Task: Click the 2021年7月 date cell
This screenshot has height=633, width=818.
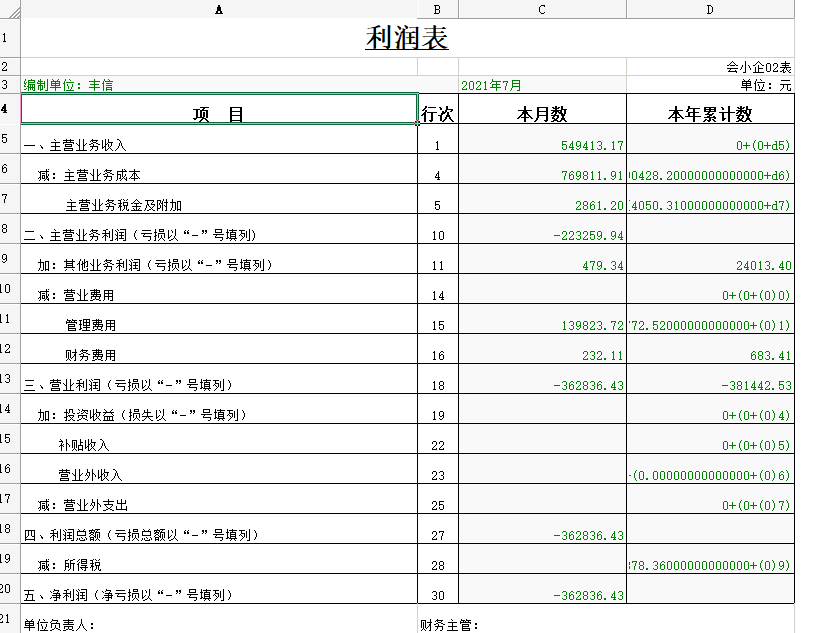Action: click(x=542, y=85)
